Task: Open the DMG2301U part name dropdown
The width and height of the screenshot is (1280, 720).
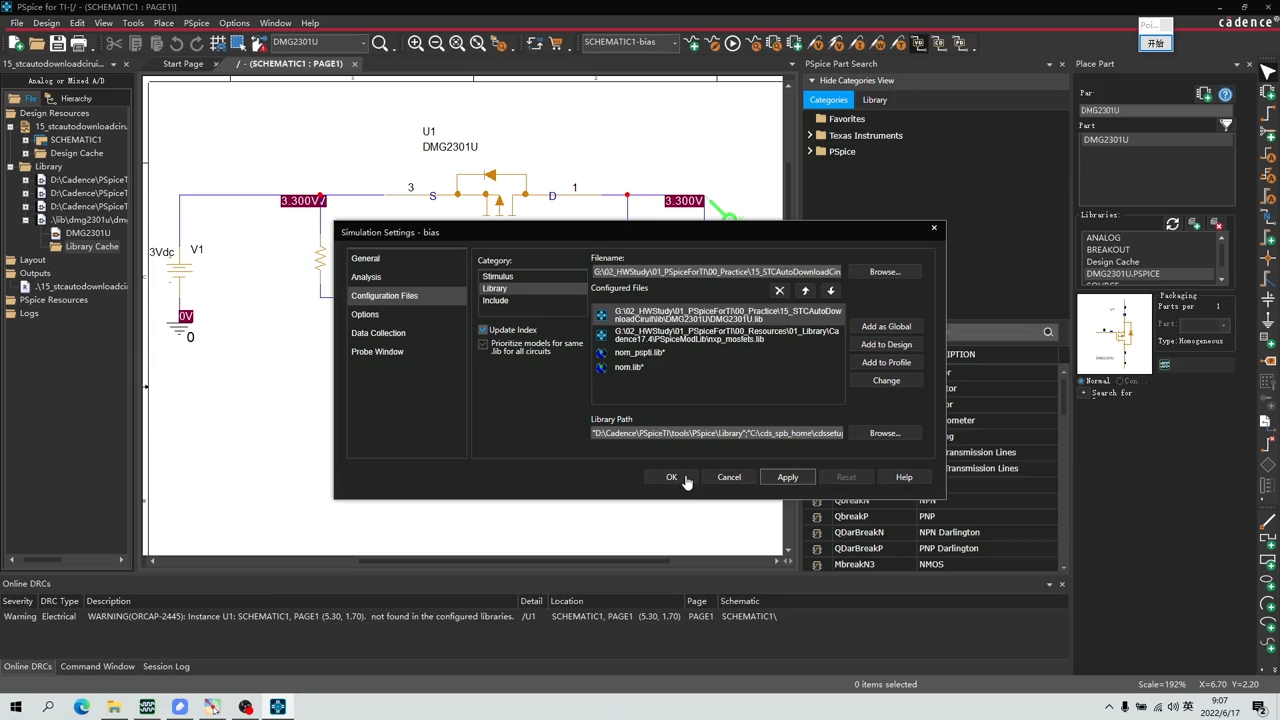Action: pyautogui.click(x=362, y=43)
